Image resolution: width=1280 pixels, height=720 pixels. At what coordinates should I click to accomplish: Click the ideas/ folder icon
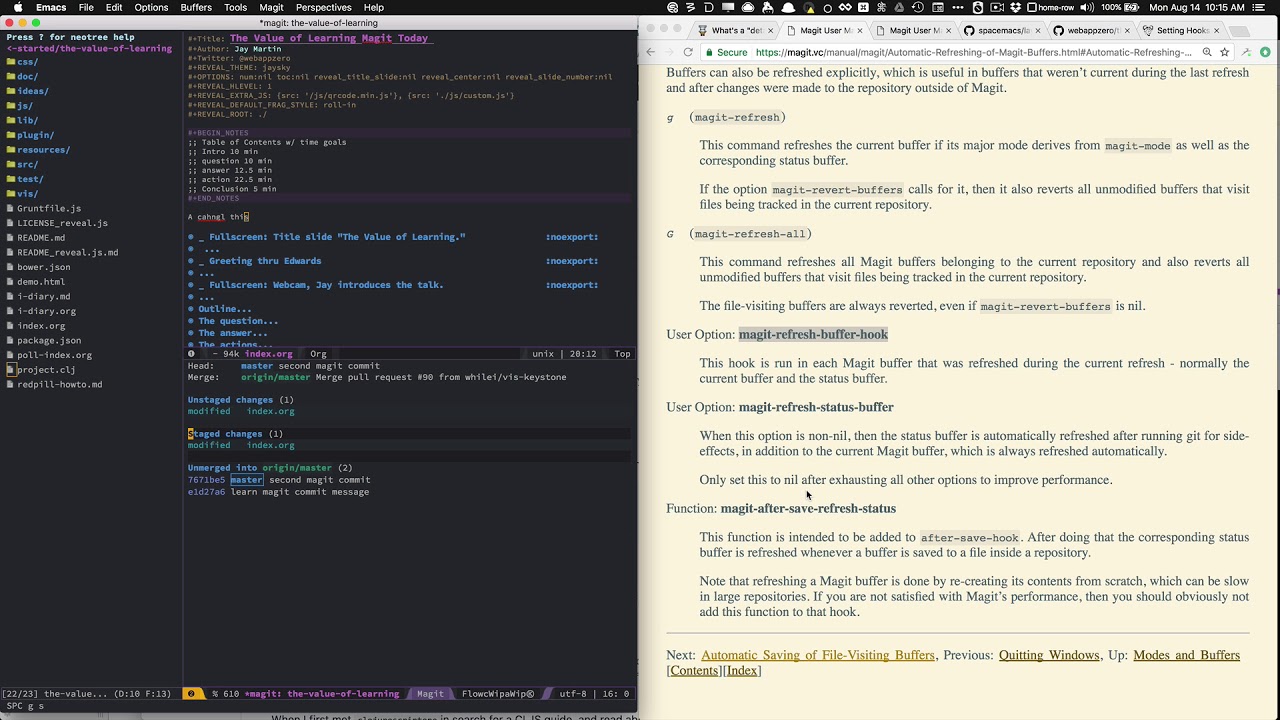(x=11, y=91)
